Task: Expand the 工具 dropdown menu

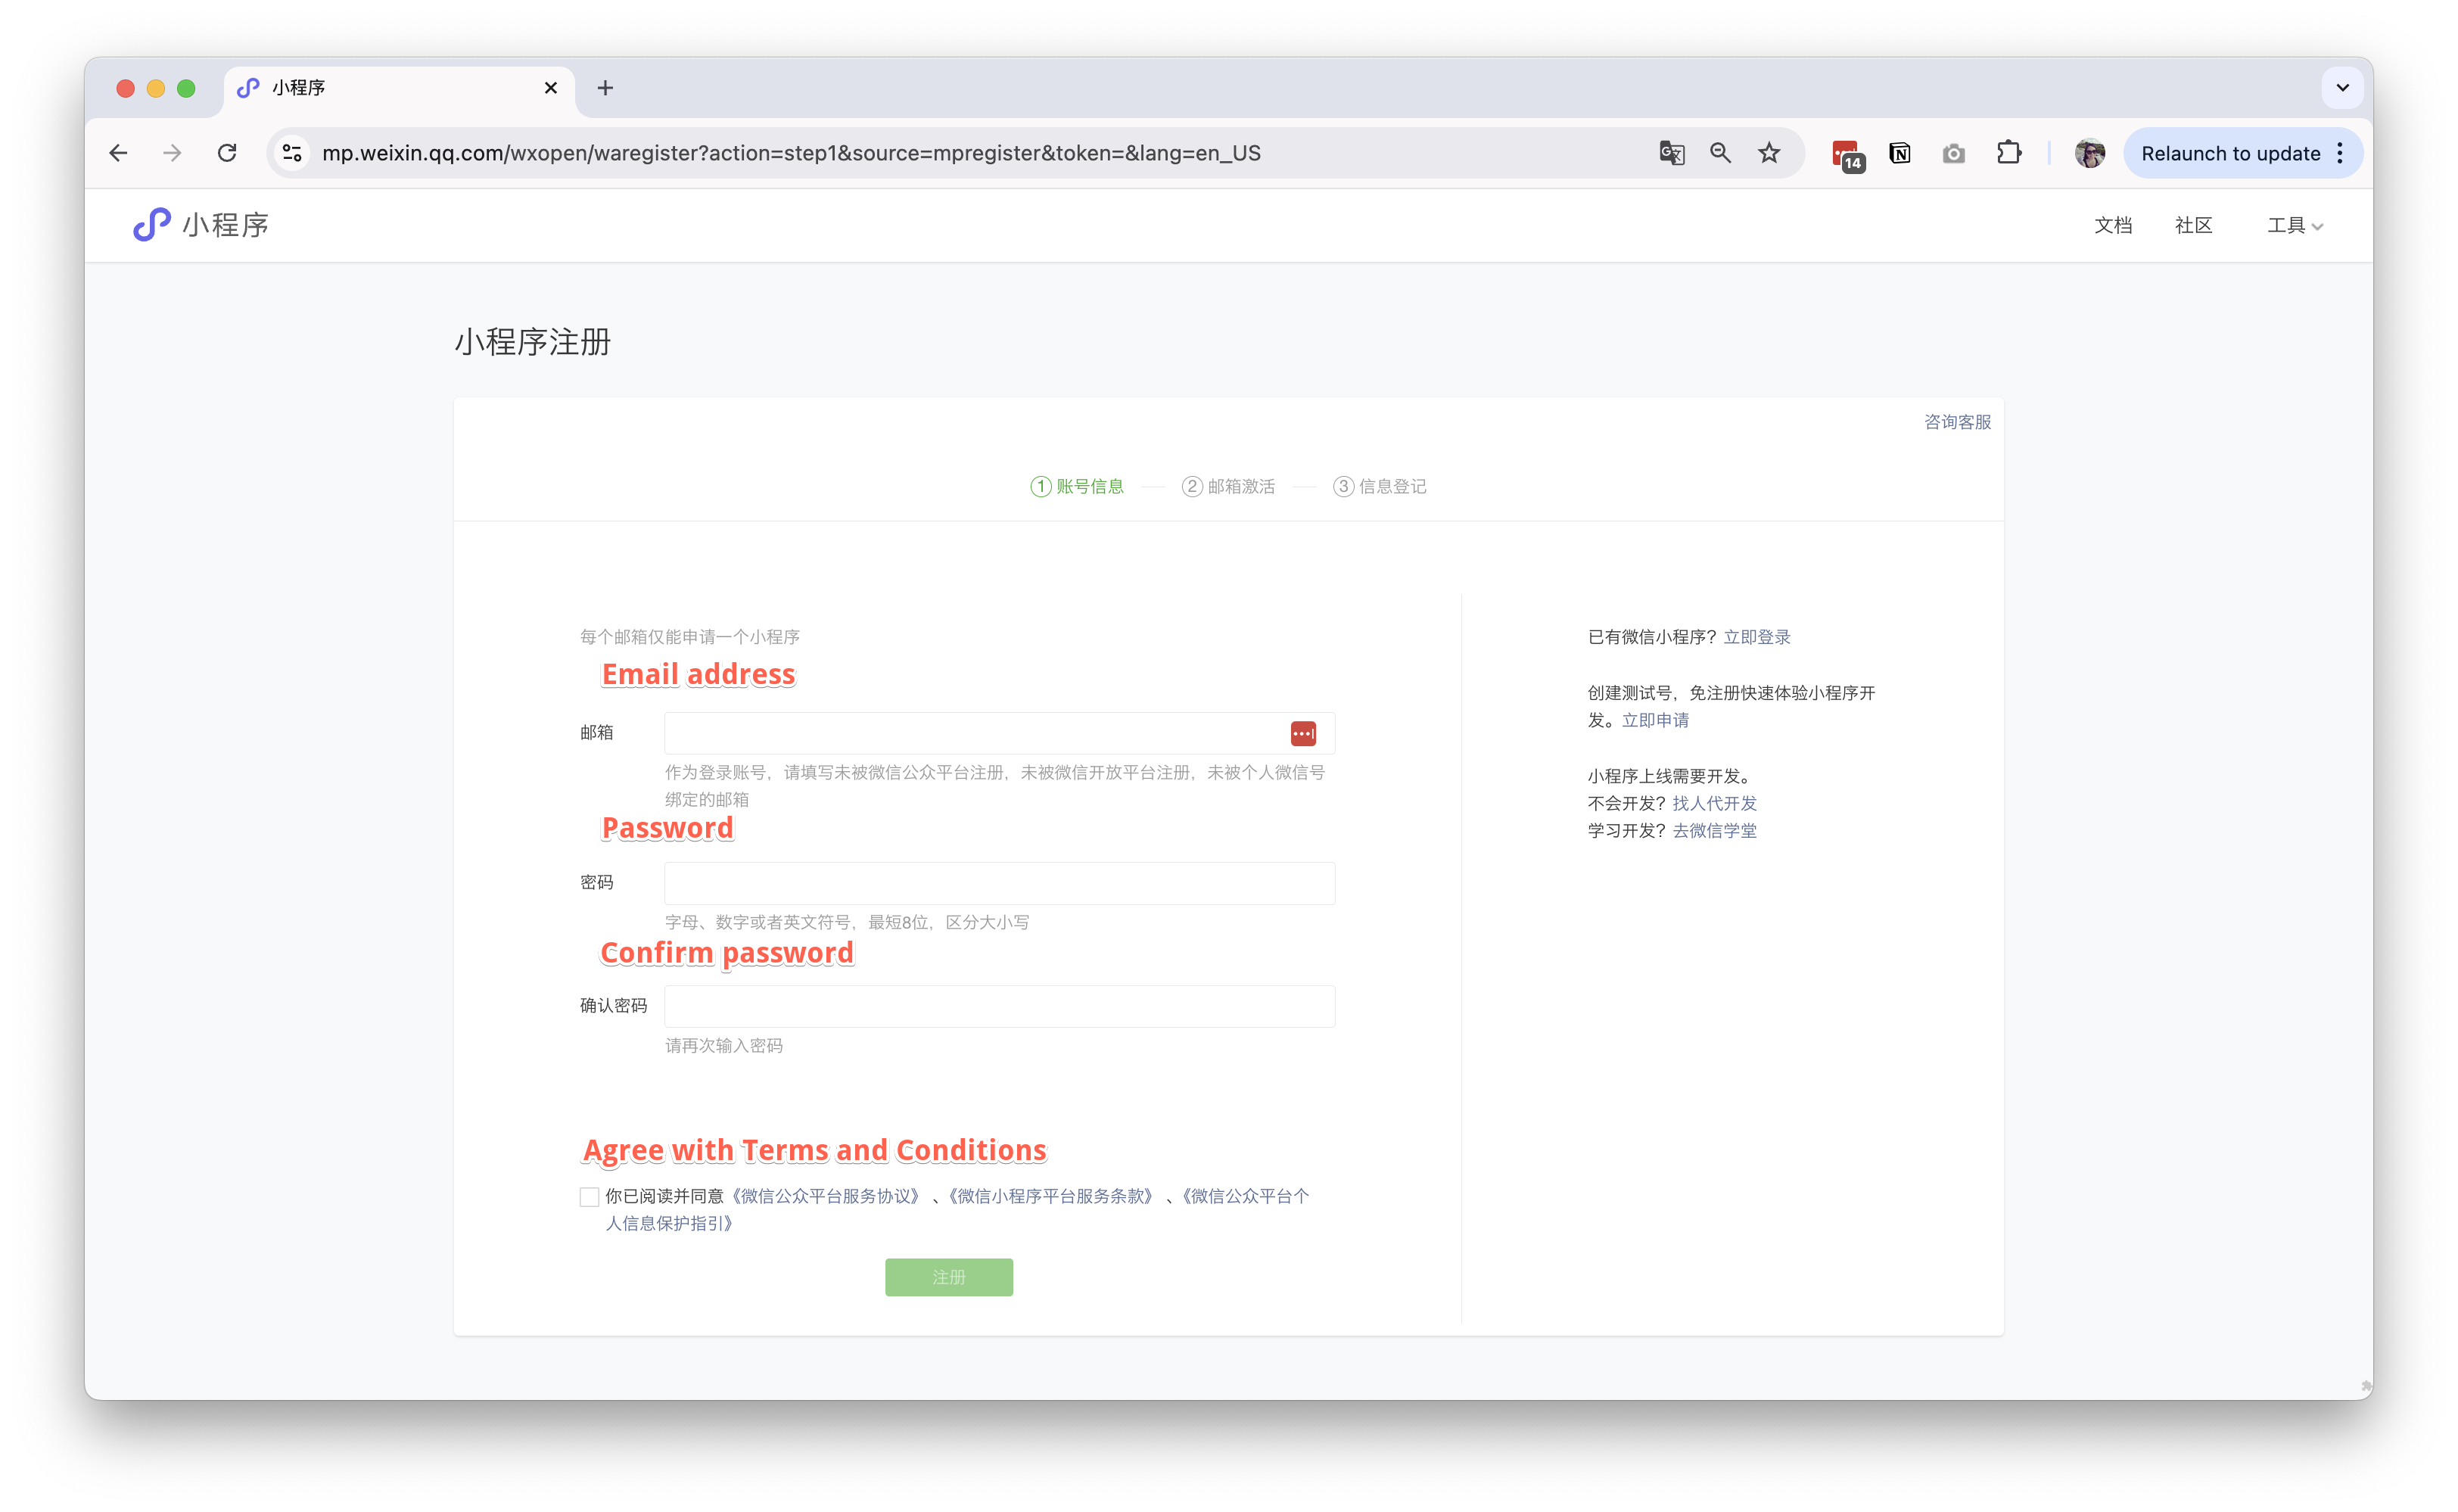Action: tap(2294, 226)
